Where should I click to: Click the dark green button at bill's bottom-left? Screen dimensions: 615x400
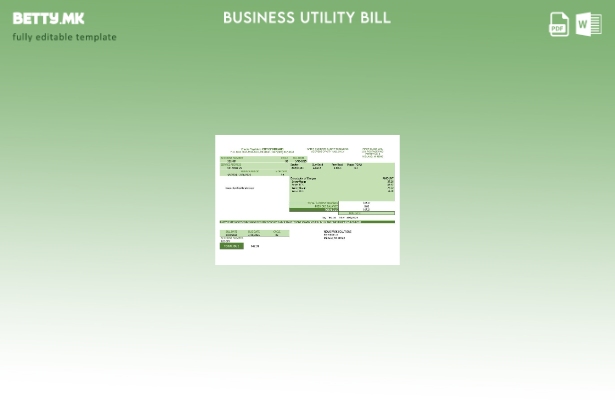pyautogui.click(x=230, y=246)
